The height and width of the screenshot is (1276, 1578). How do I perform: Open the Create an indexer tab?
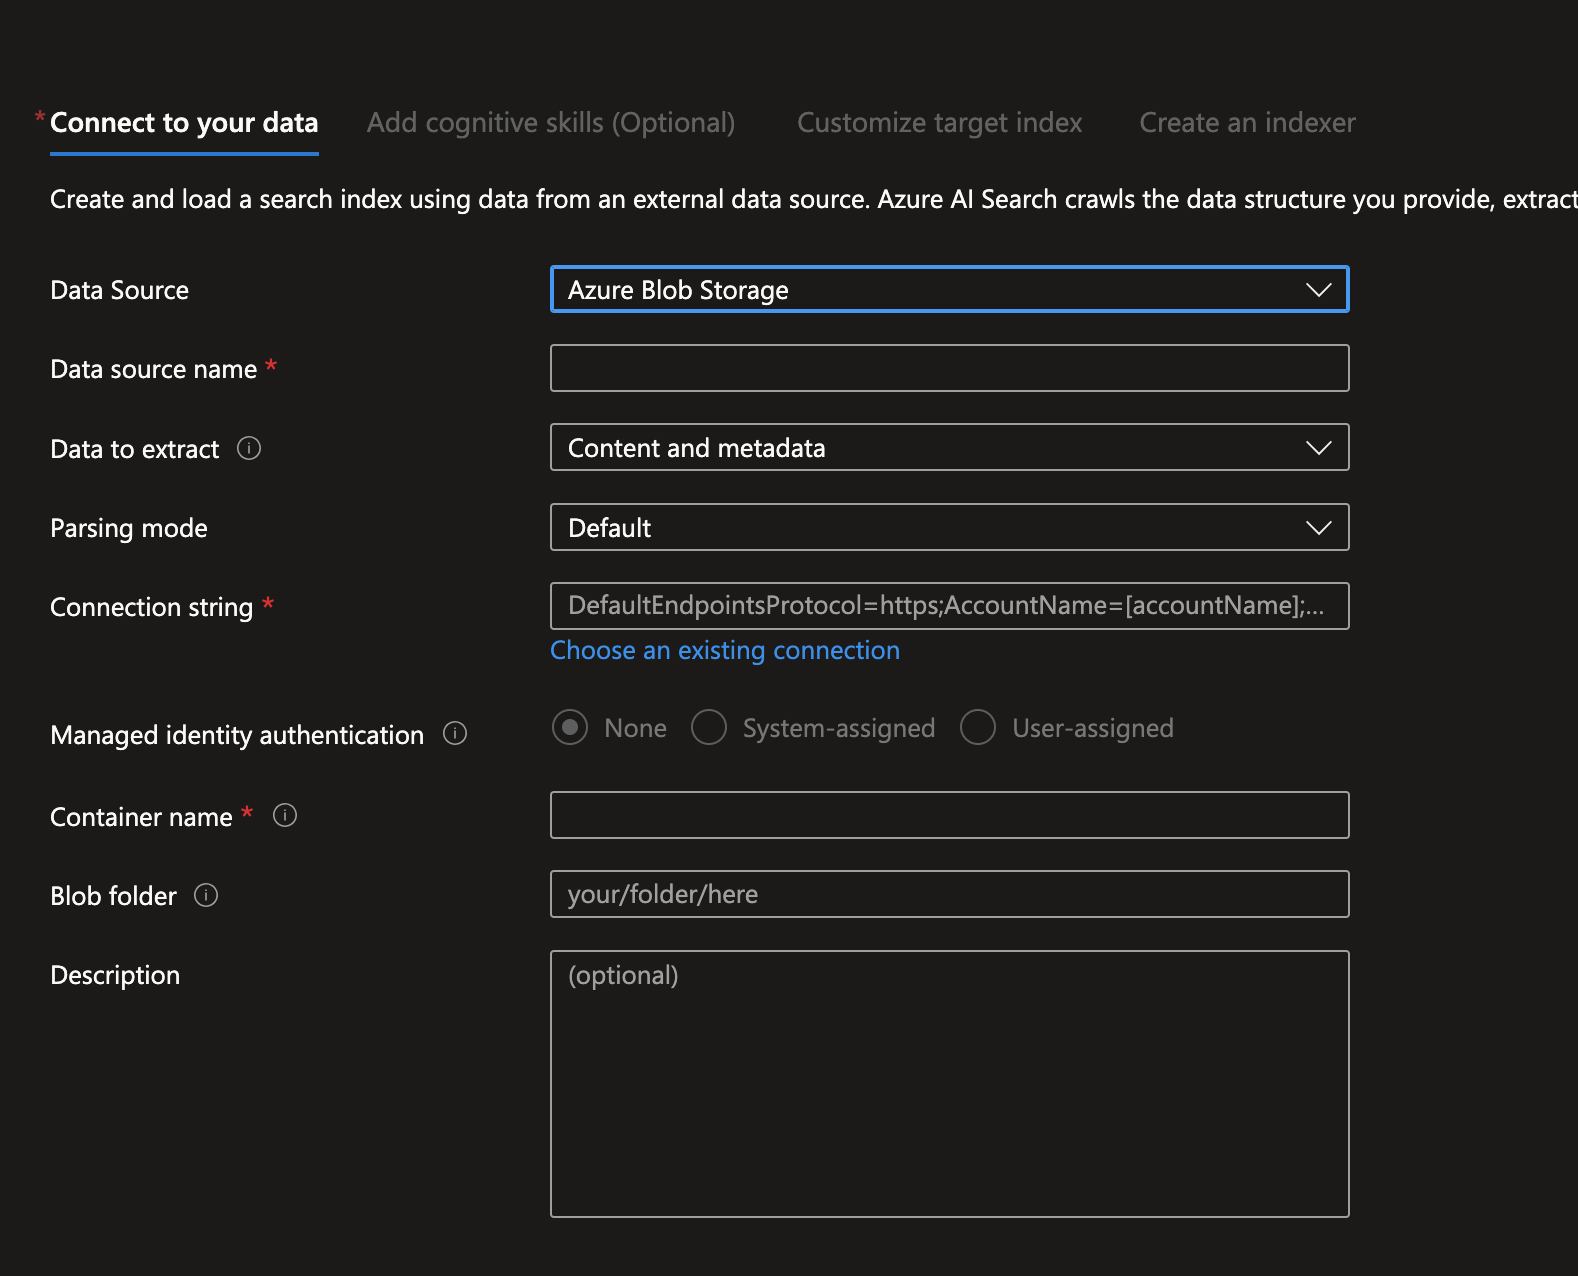pyautogui.click(x=1247, y=123)
